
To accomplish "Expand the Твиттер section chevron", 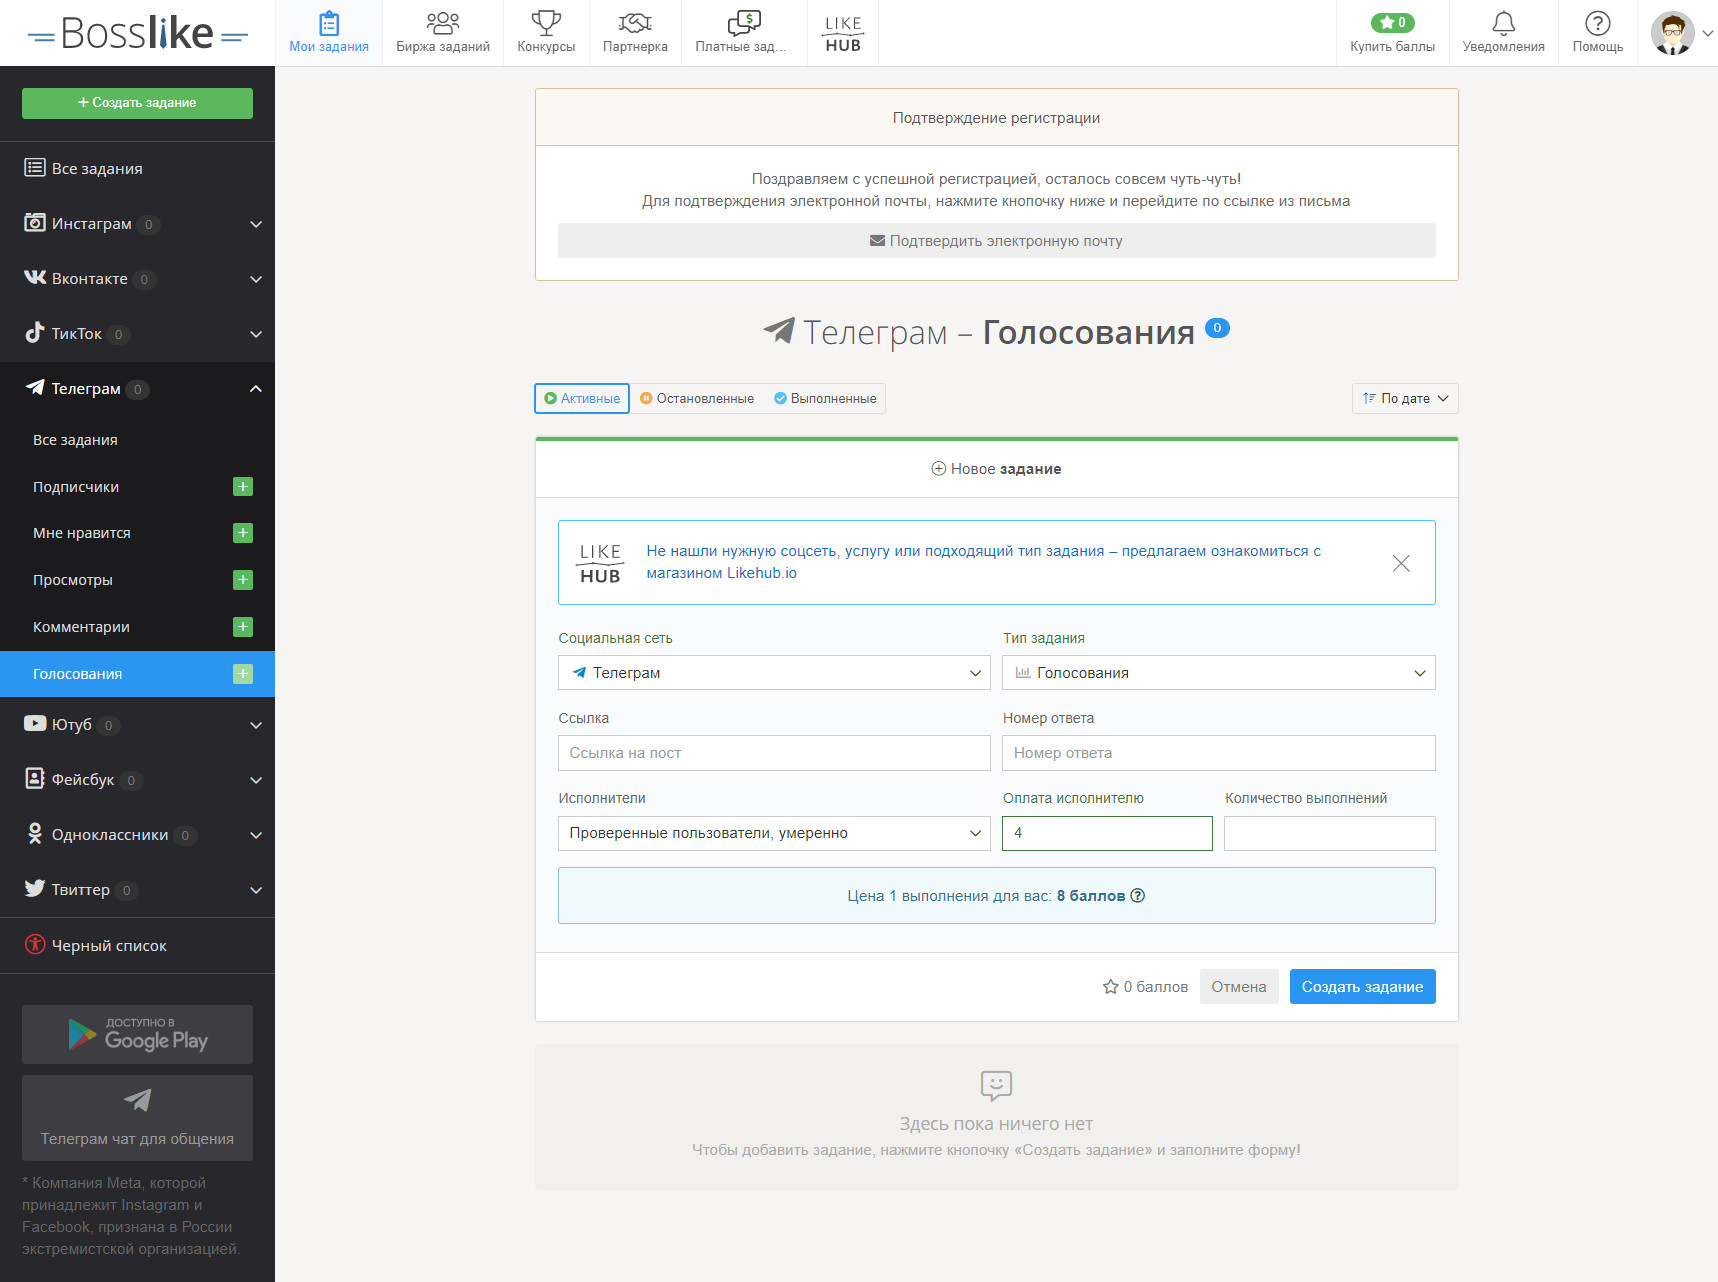I will tap(256, 890).
